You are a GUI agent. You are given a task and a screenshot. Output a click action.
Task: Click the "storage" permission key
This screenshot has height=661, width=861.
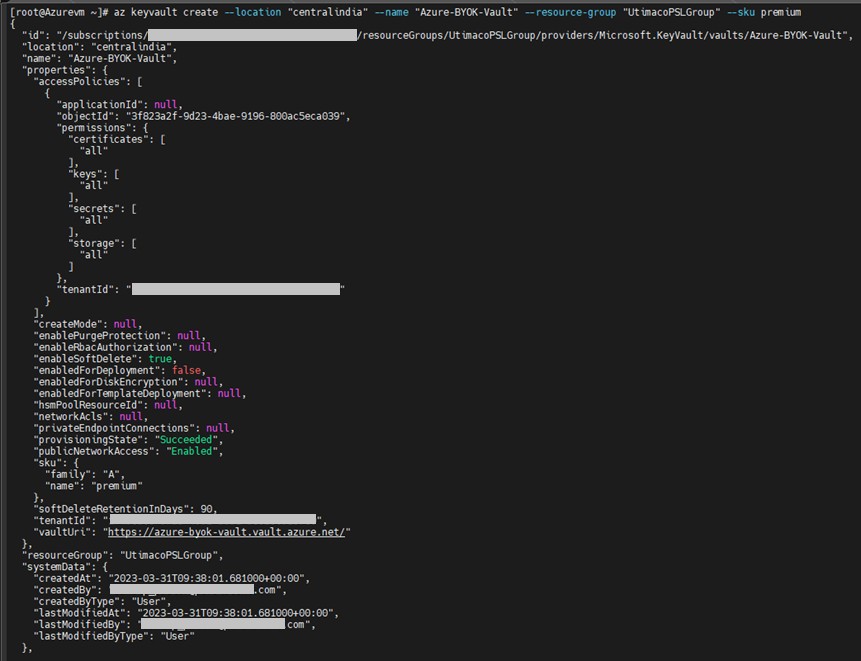pos(97,243)
